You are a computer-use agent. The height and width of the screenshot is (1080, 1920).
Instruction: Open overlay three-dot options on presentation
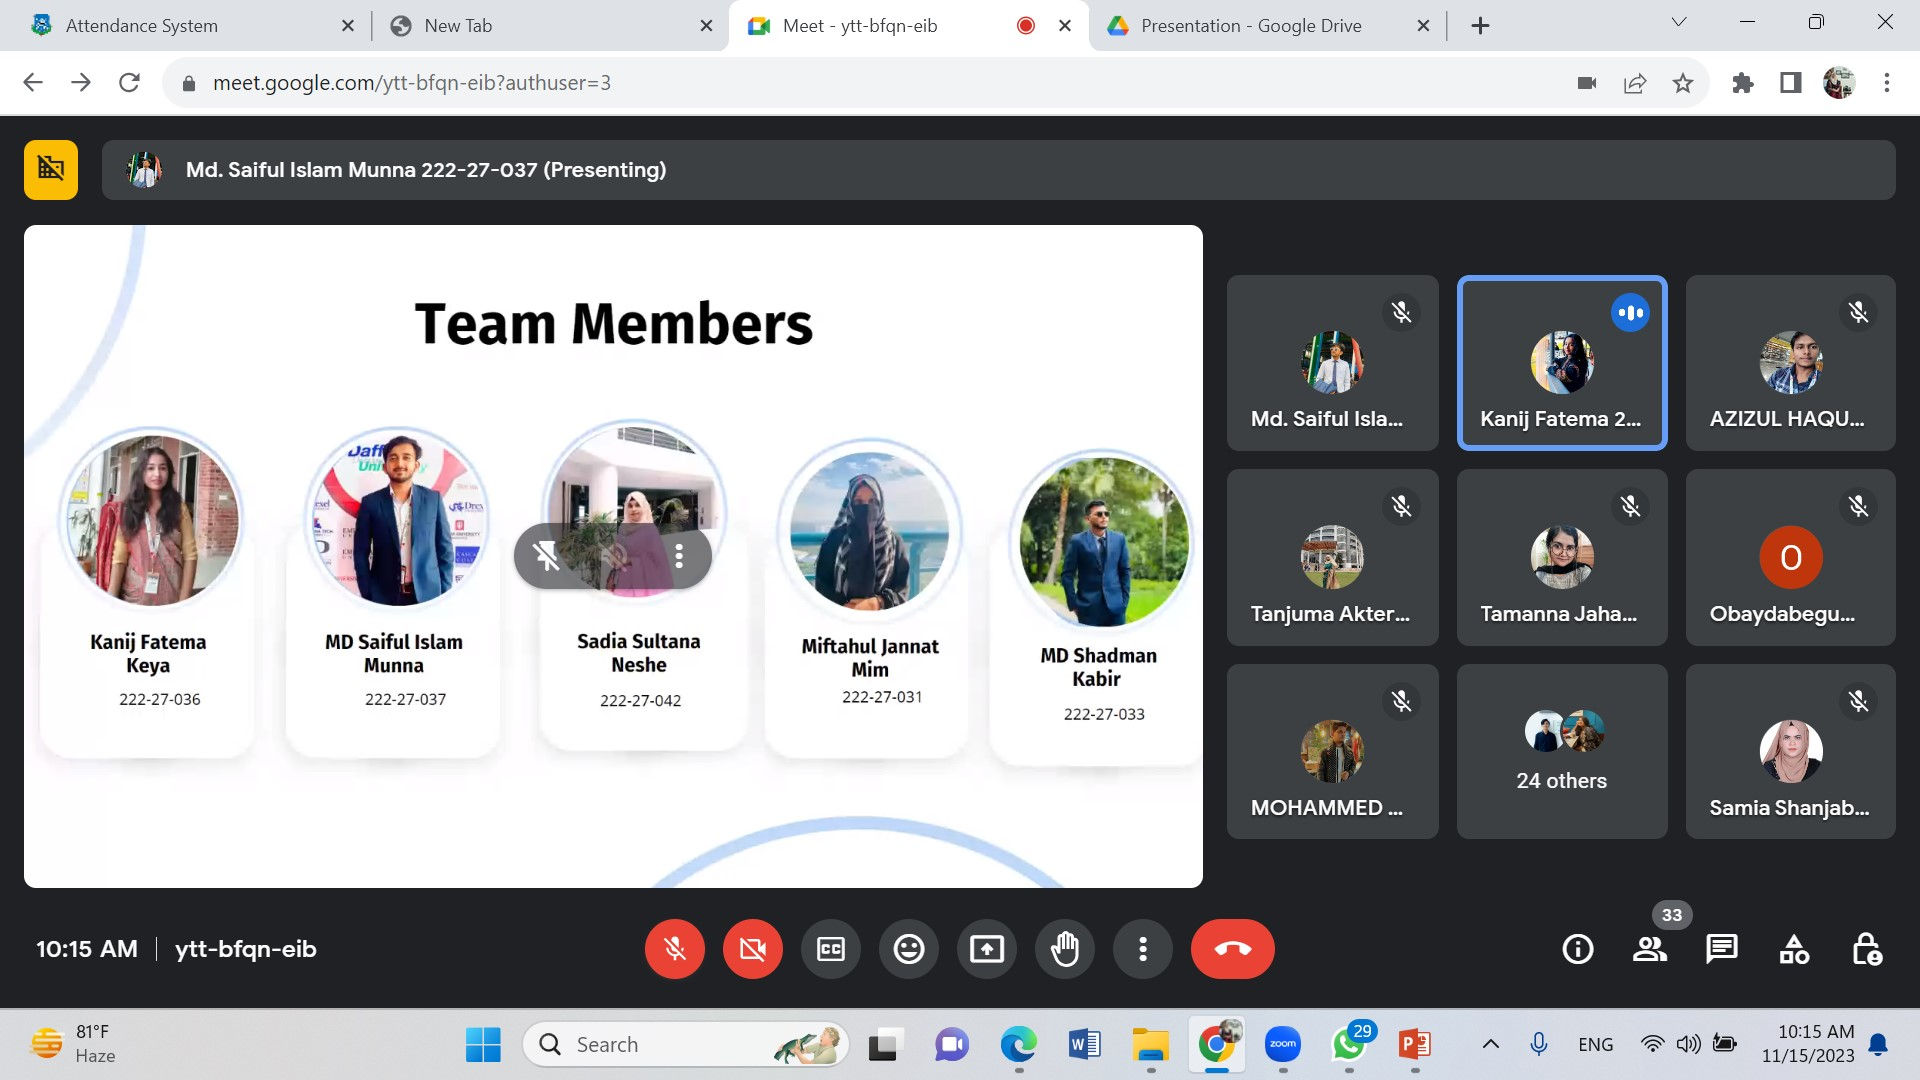click(679, 556)
